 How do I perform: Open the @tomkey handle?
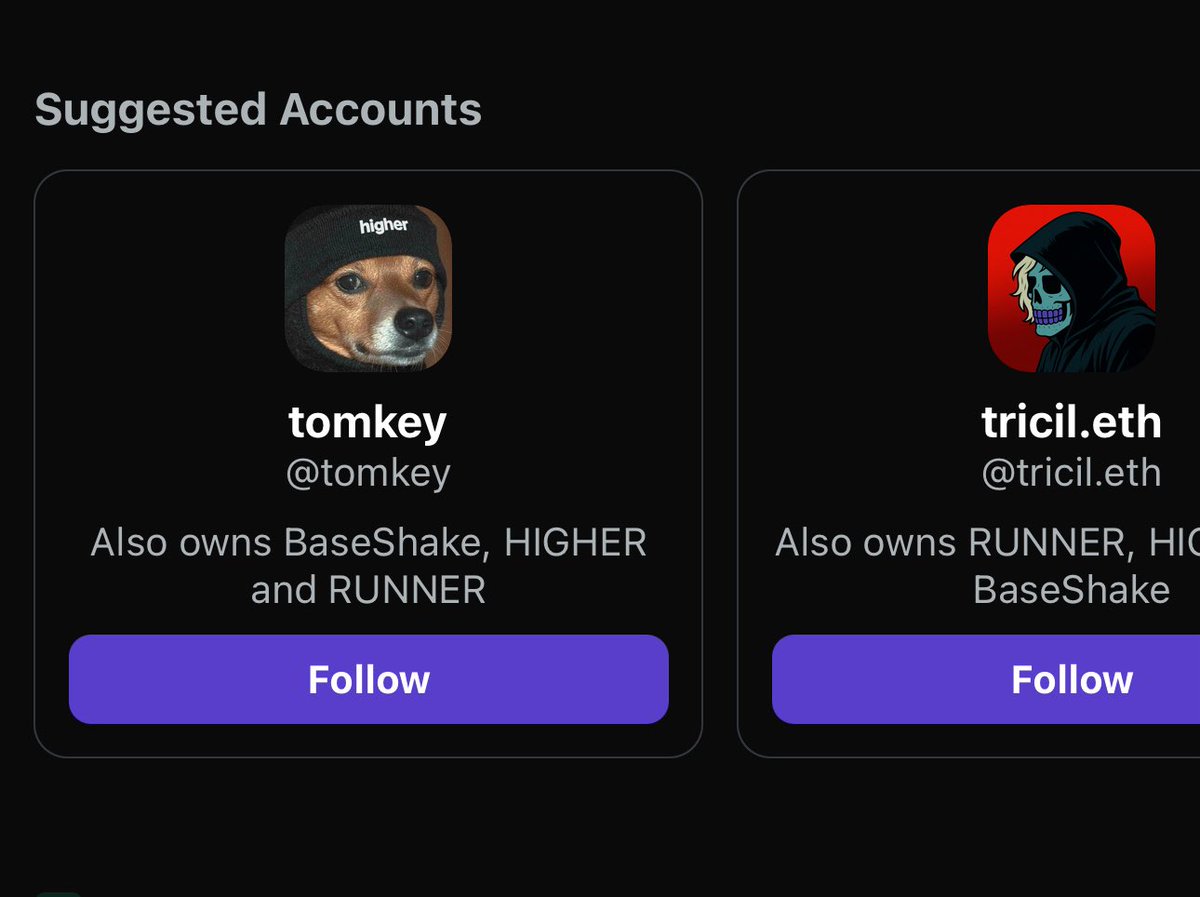368,473
